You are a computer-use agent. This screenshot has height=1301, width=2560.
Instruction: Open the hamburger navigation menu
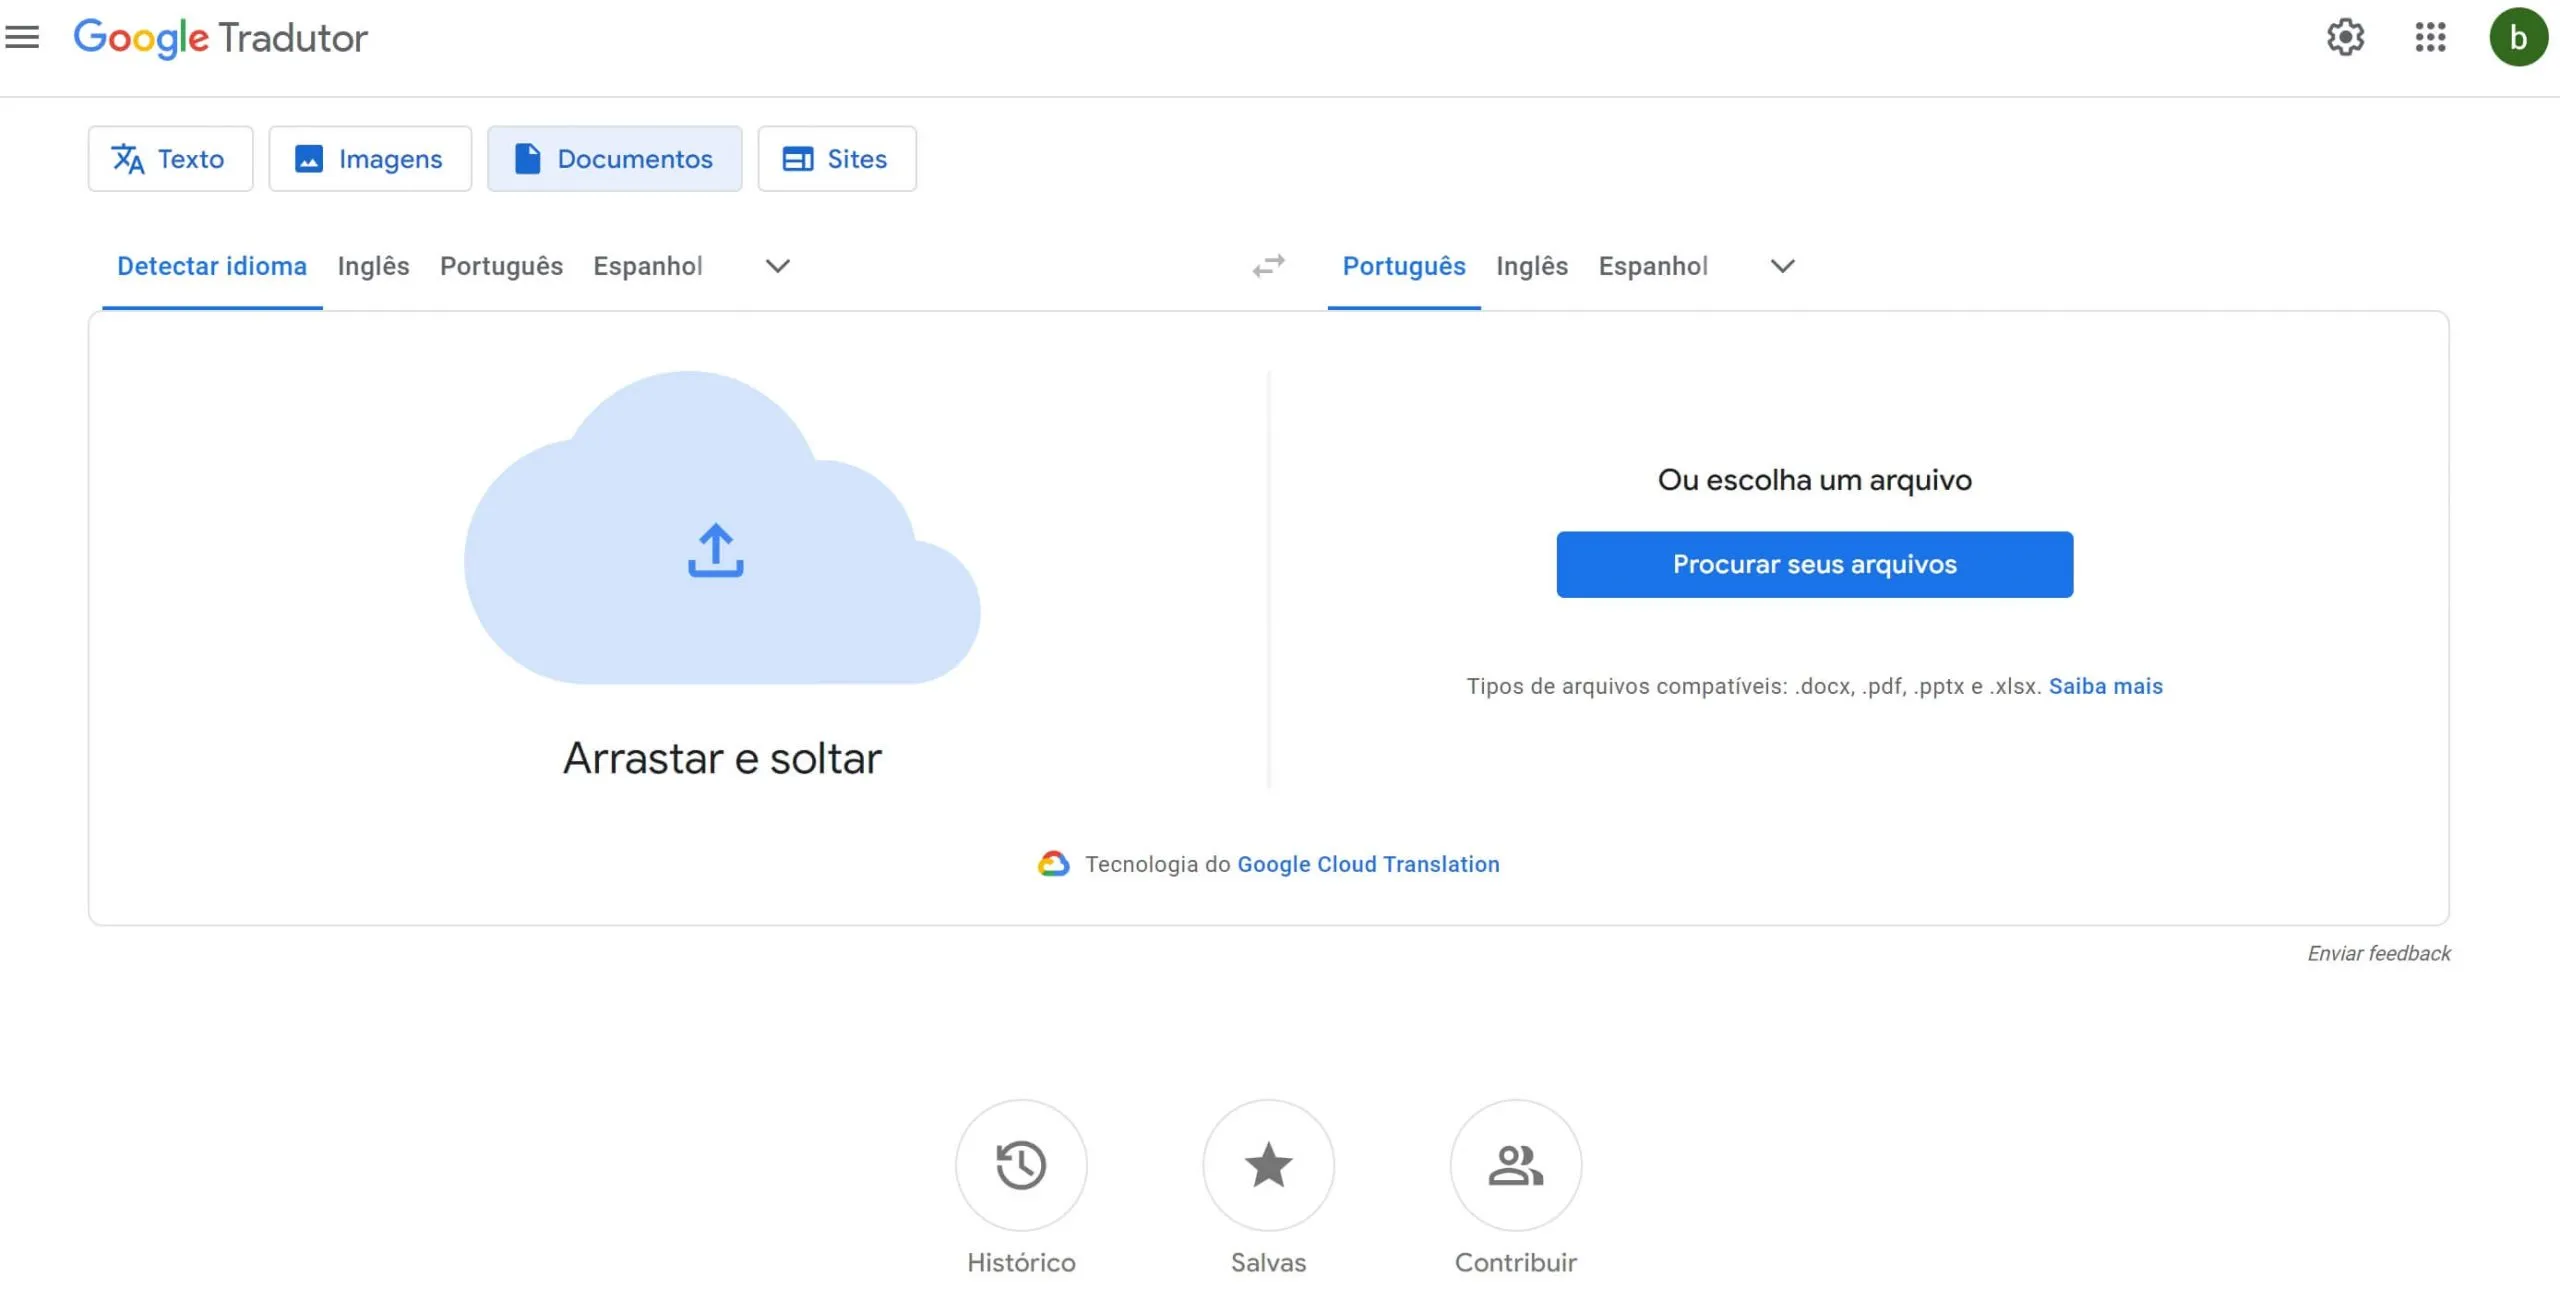click(22, 37)
